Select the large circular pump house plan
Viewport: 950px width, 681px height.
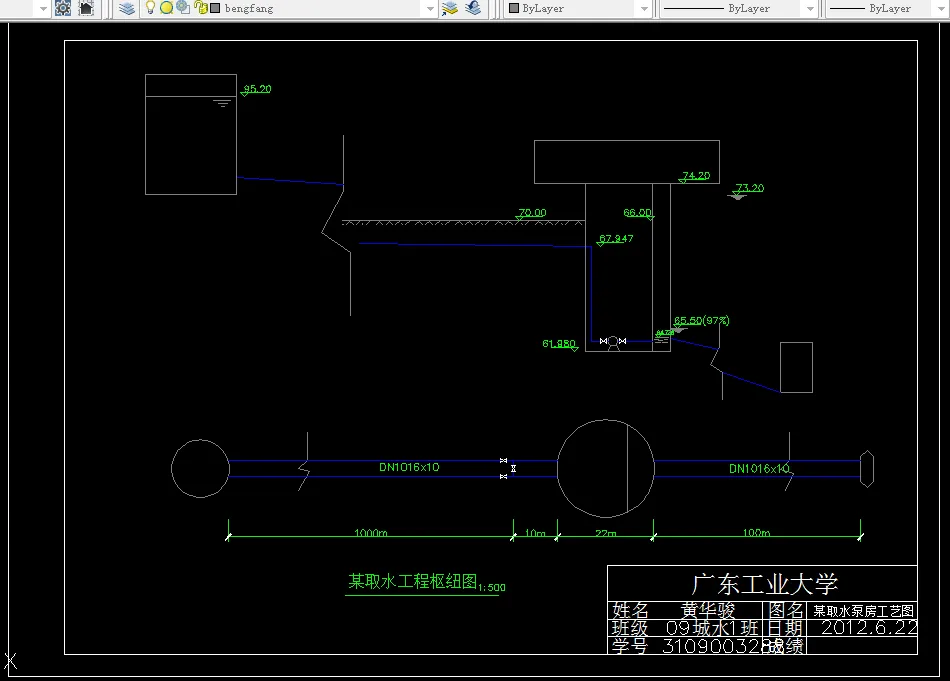606,468
